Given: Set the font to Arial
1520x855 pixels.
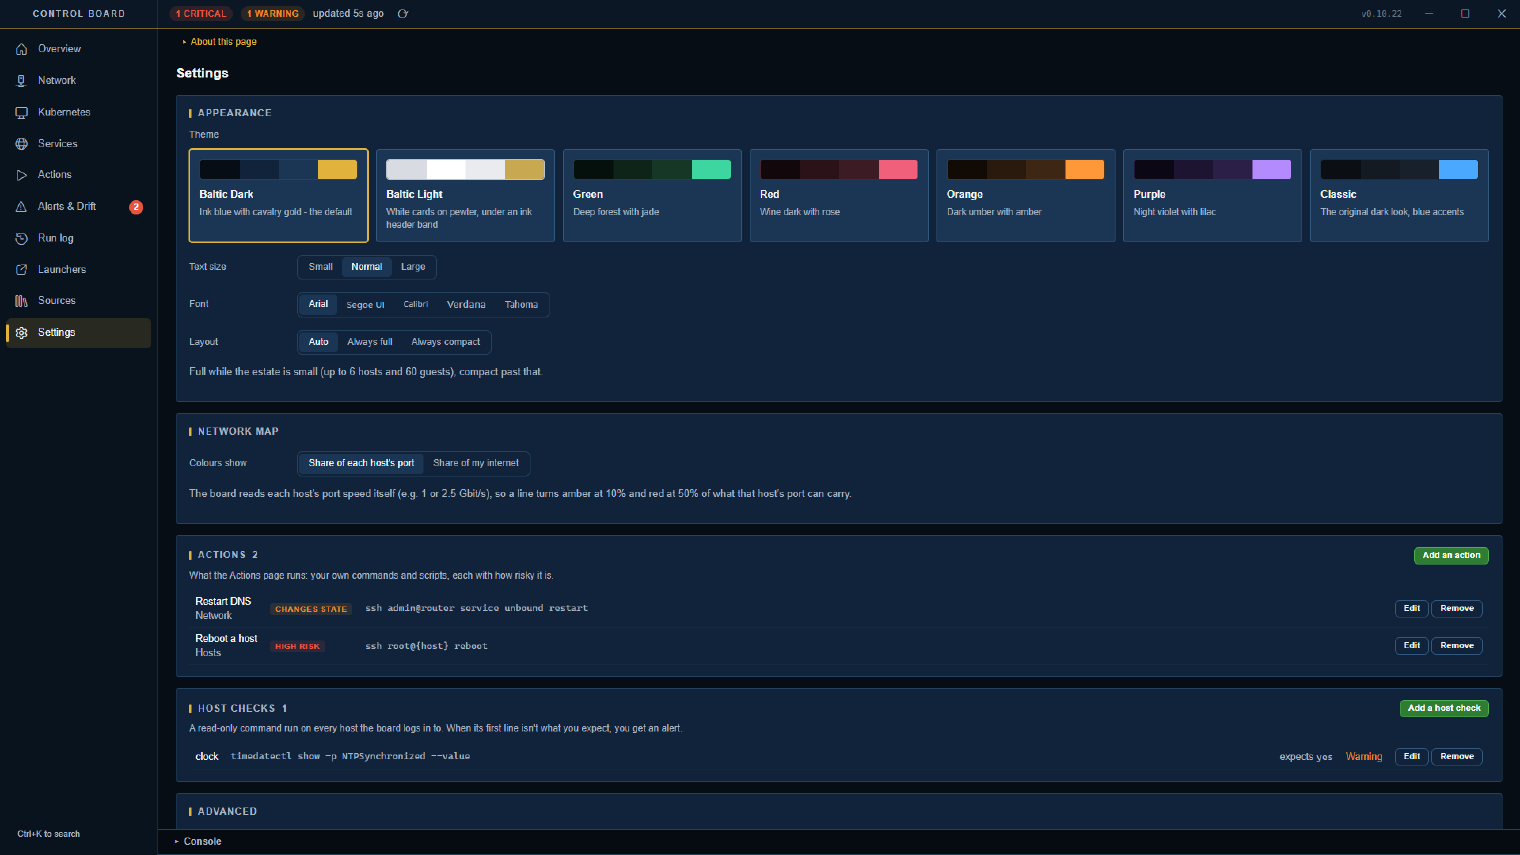Looking at the screenshot, I should point(318,304).
